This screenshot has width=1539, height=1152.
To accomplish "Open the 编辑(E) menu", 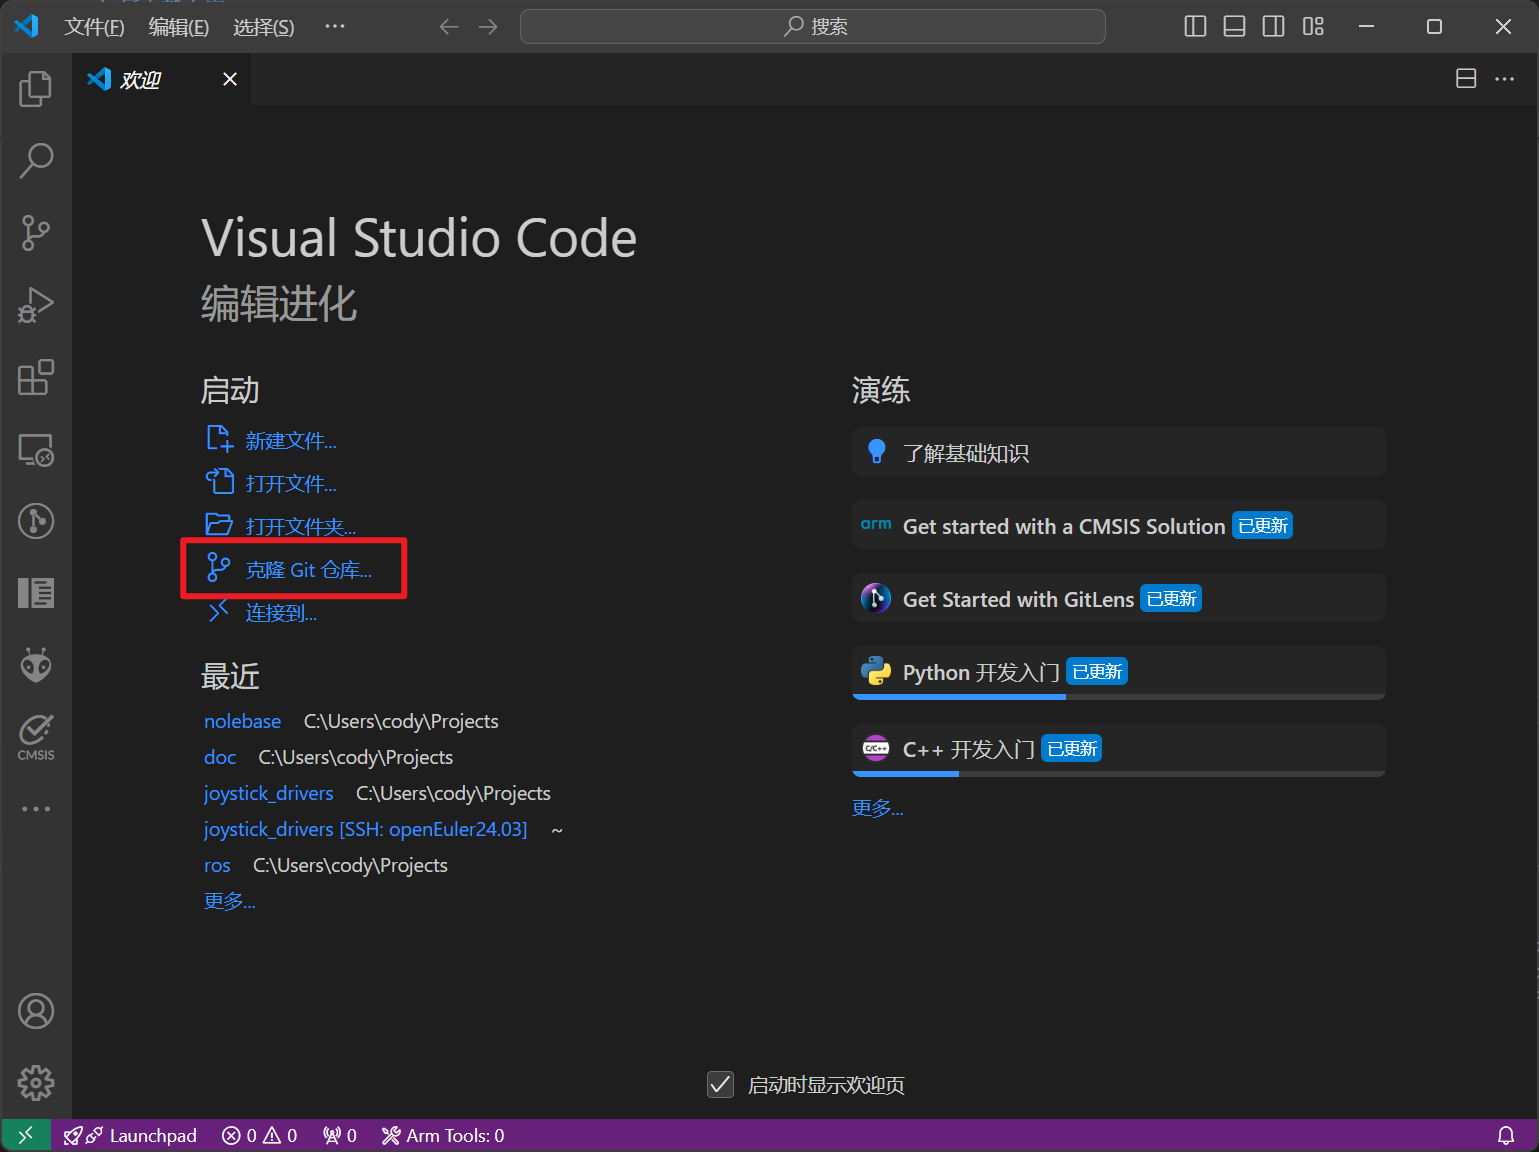I will pos(178,27).
